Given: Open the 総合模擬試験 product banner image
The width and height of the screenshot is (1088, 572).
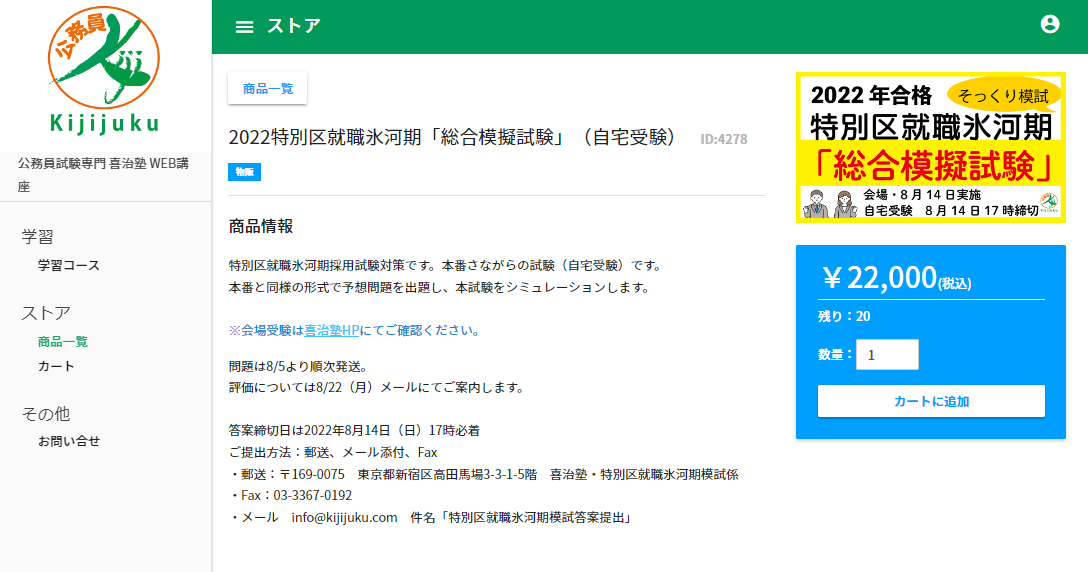Looking at the screenshot, I should click(x=930, y=148).
